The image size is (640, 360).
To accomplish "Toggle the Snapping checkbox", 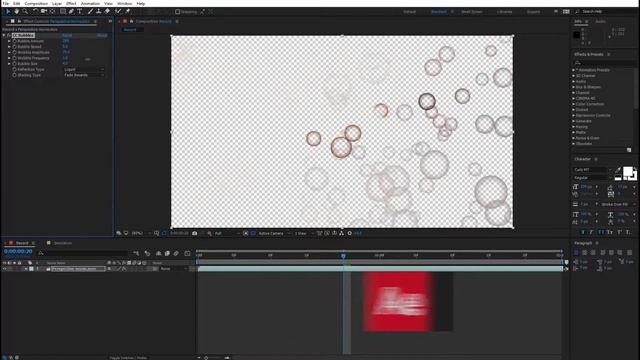I will [x=178, y=12].
